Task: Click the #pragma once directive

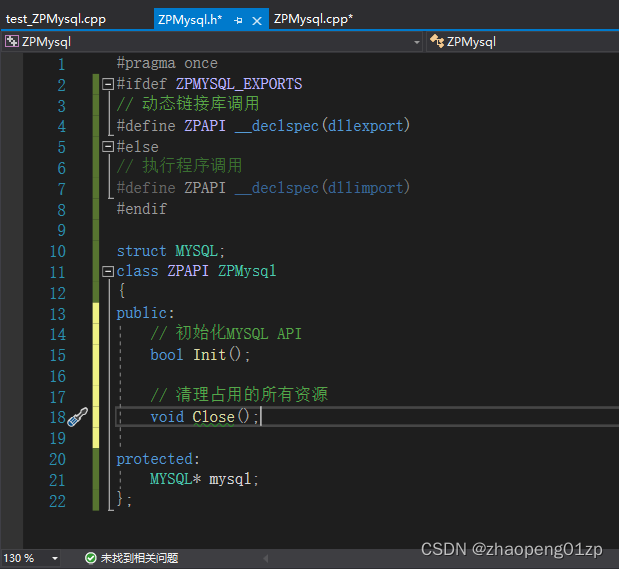Action: click(167, 63)
